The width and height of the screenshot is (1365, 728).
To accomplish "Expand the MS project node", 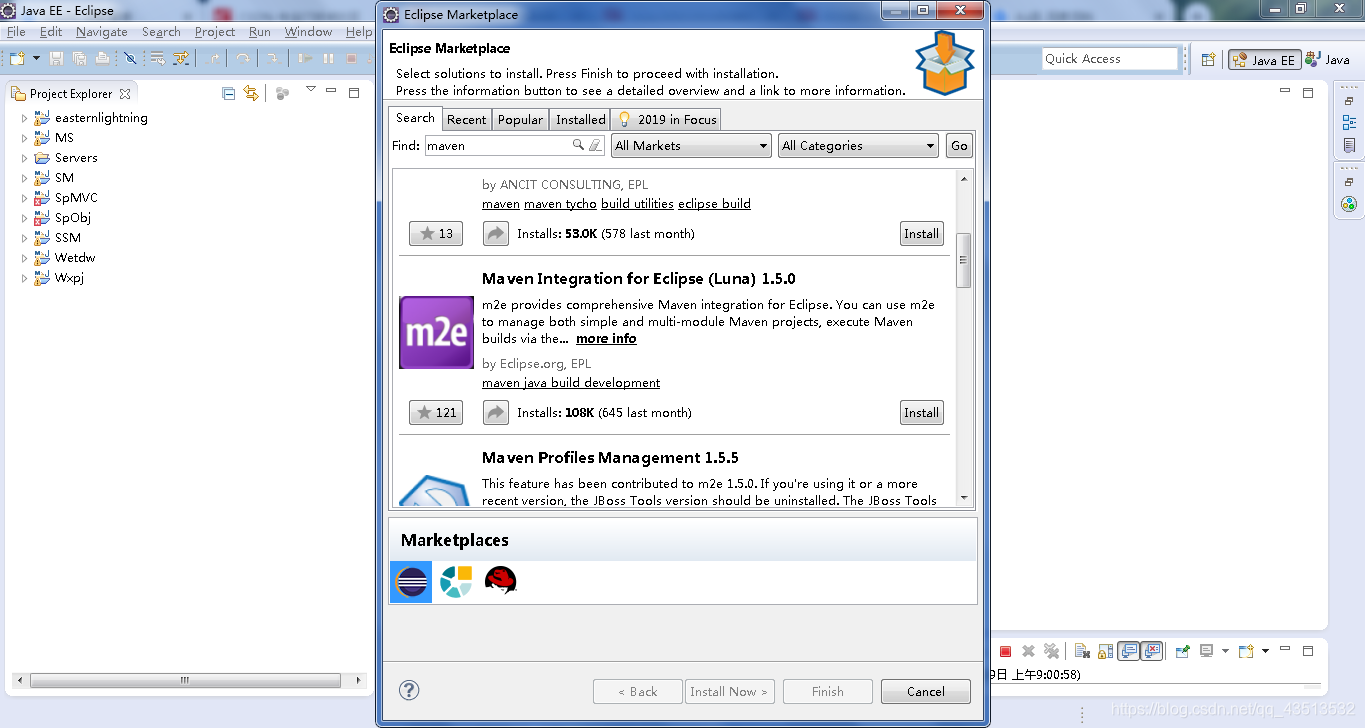I will pos(24,138).
